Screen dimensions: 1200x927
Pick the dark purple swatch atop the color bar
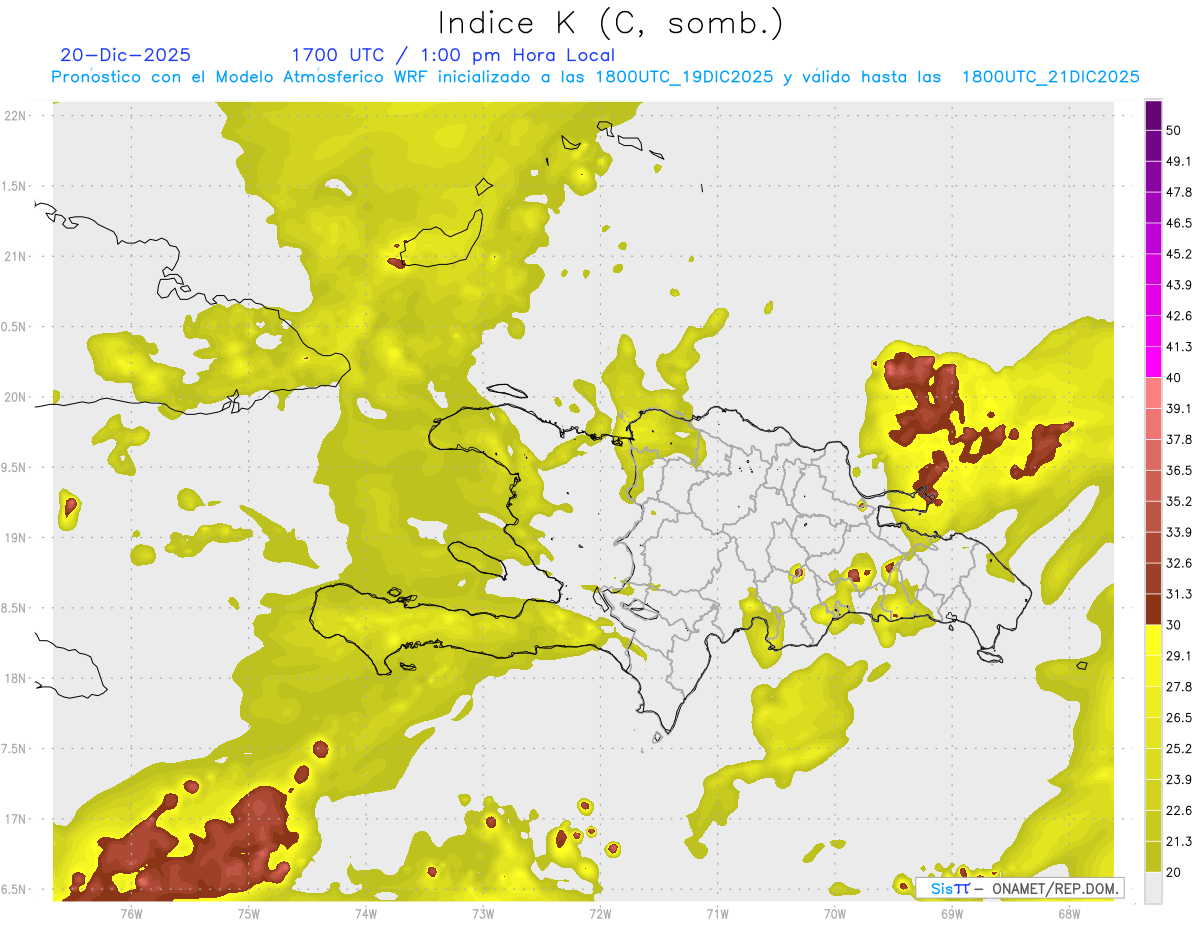(x=1153, y=115)
